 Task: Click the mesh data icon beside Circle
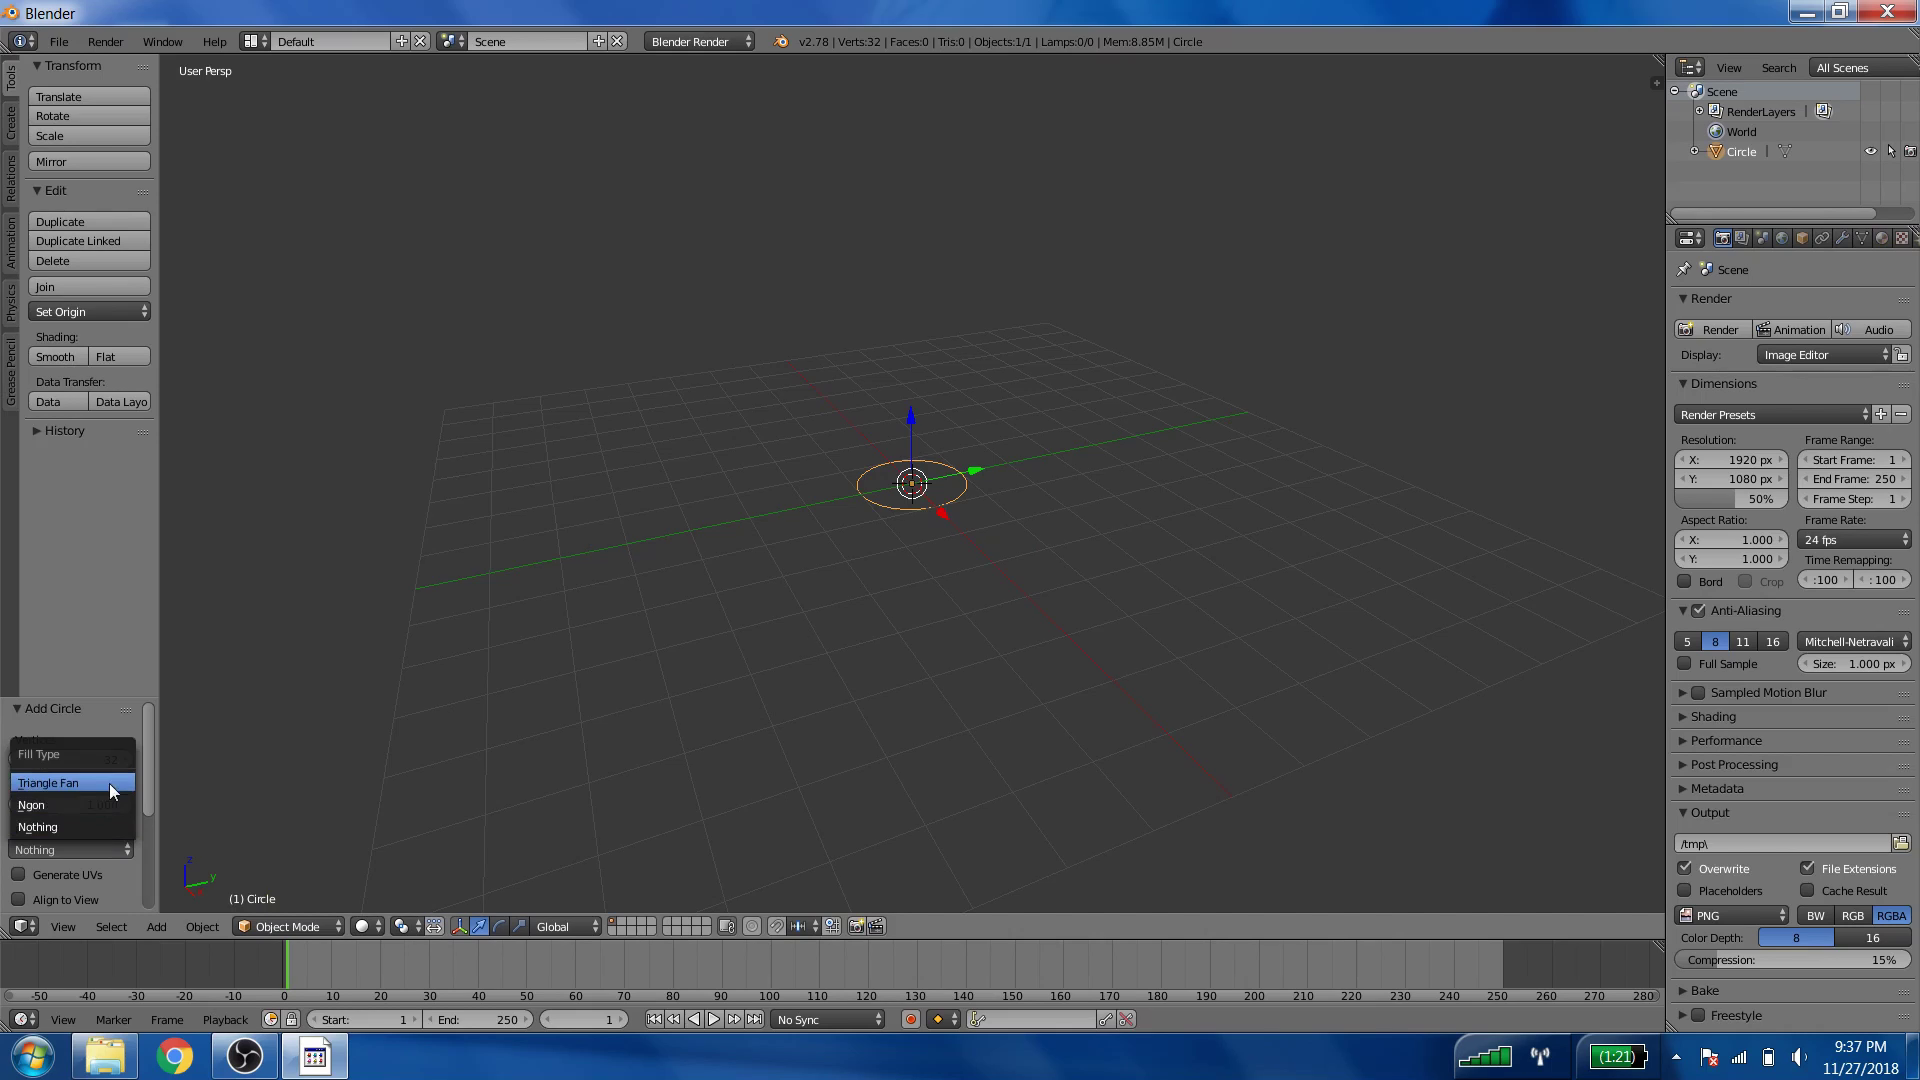(x=1785, y=151)
